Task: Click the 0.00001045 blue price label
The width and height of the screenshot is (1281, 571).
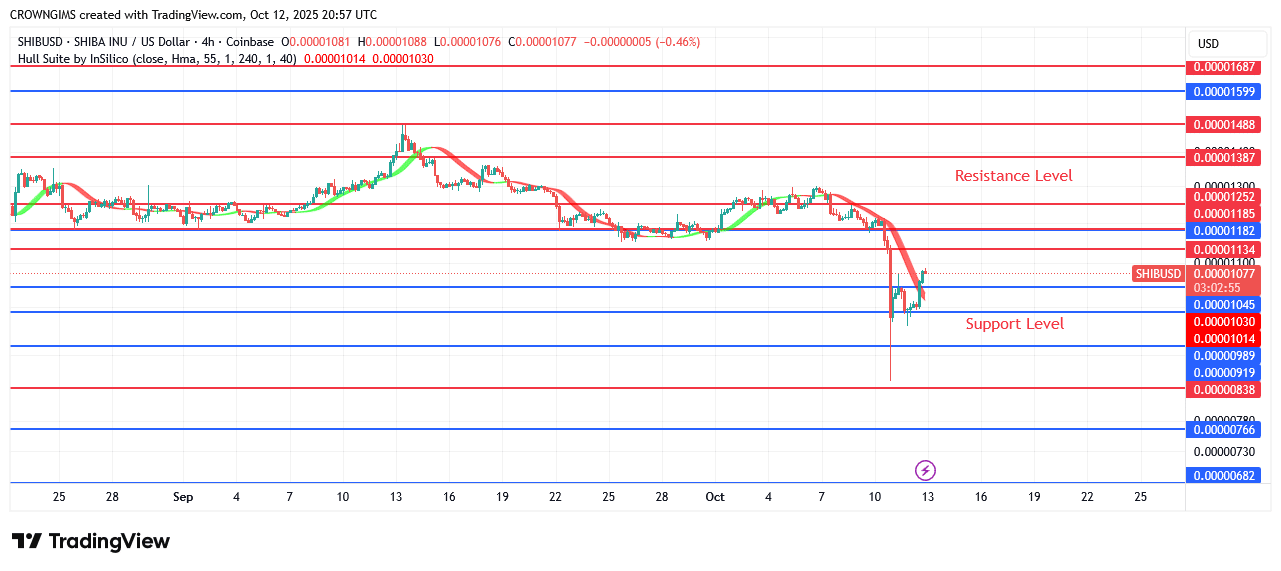Action: [x=1220, y=304]
